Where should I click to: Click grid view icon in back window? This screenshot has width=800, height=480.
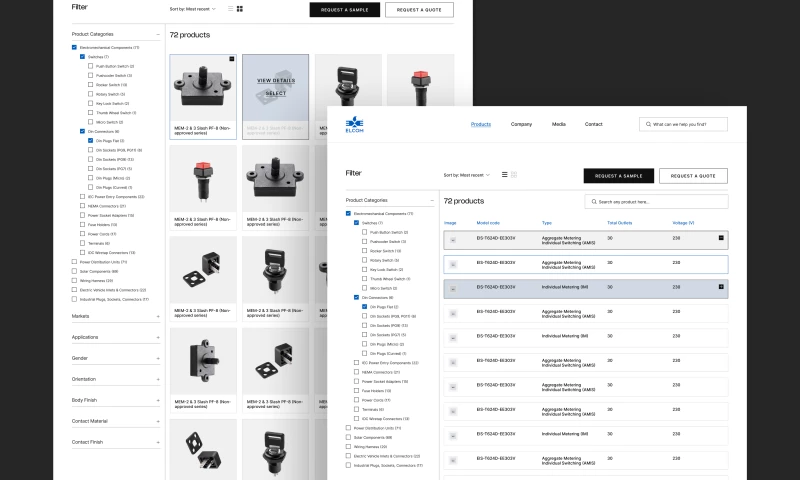click(240, 9)
